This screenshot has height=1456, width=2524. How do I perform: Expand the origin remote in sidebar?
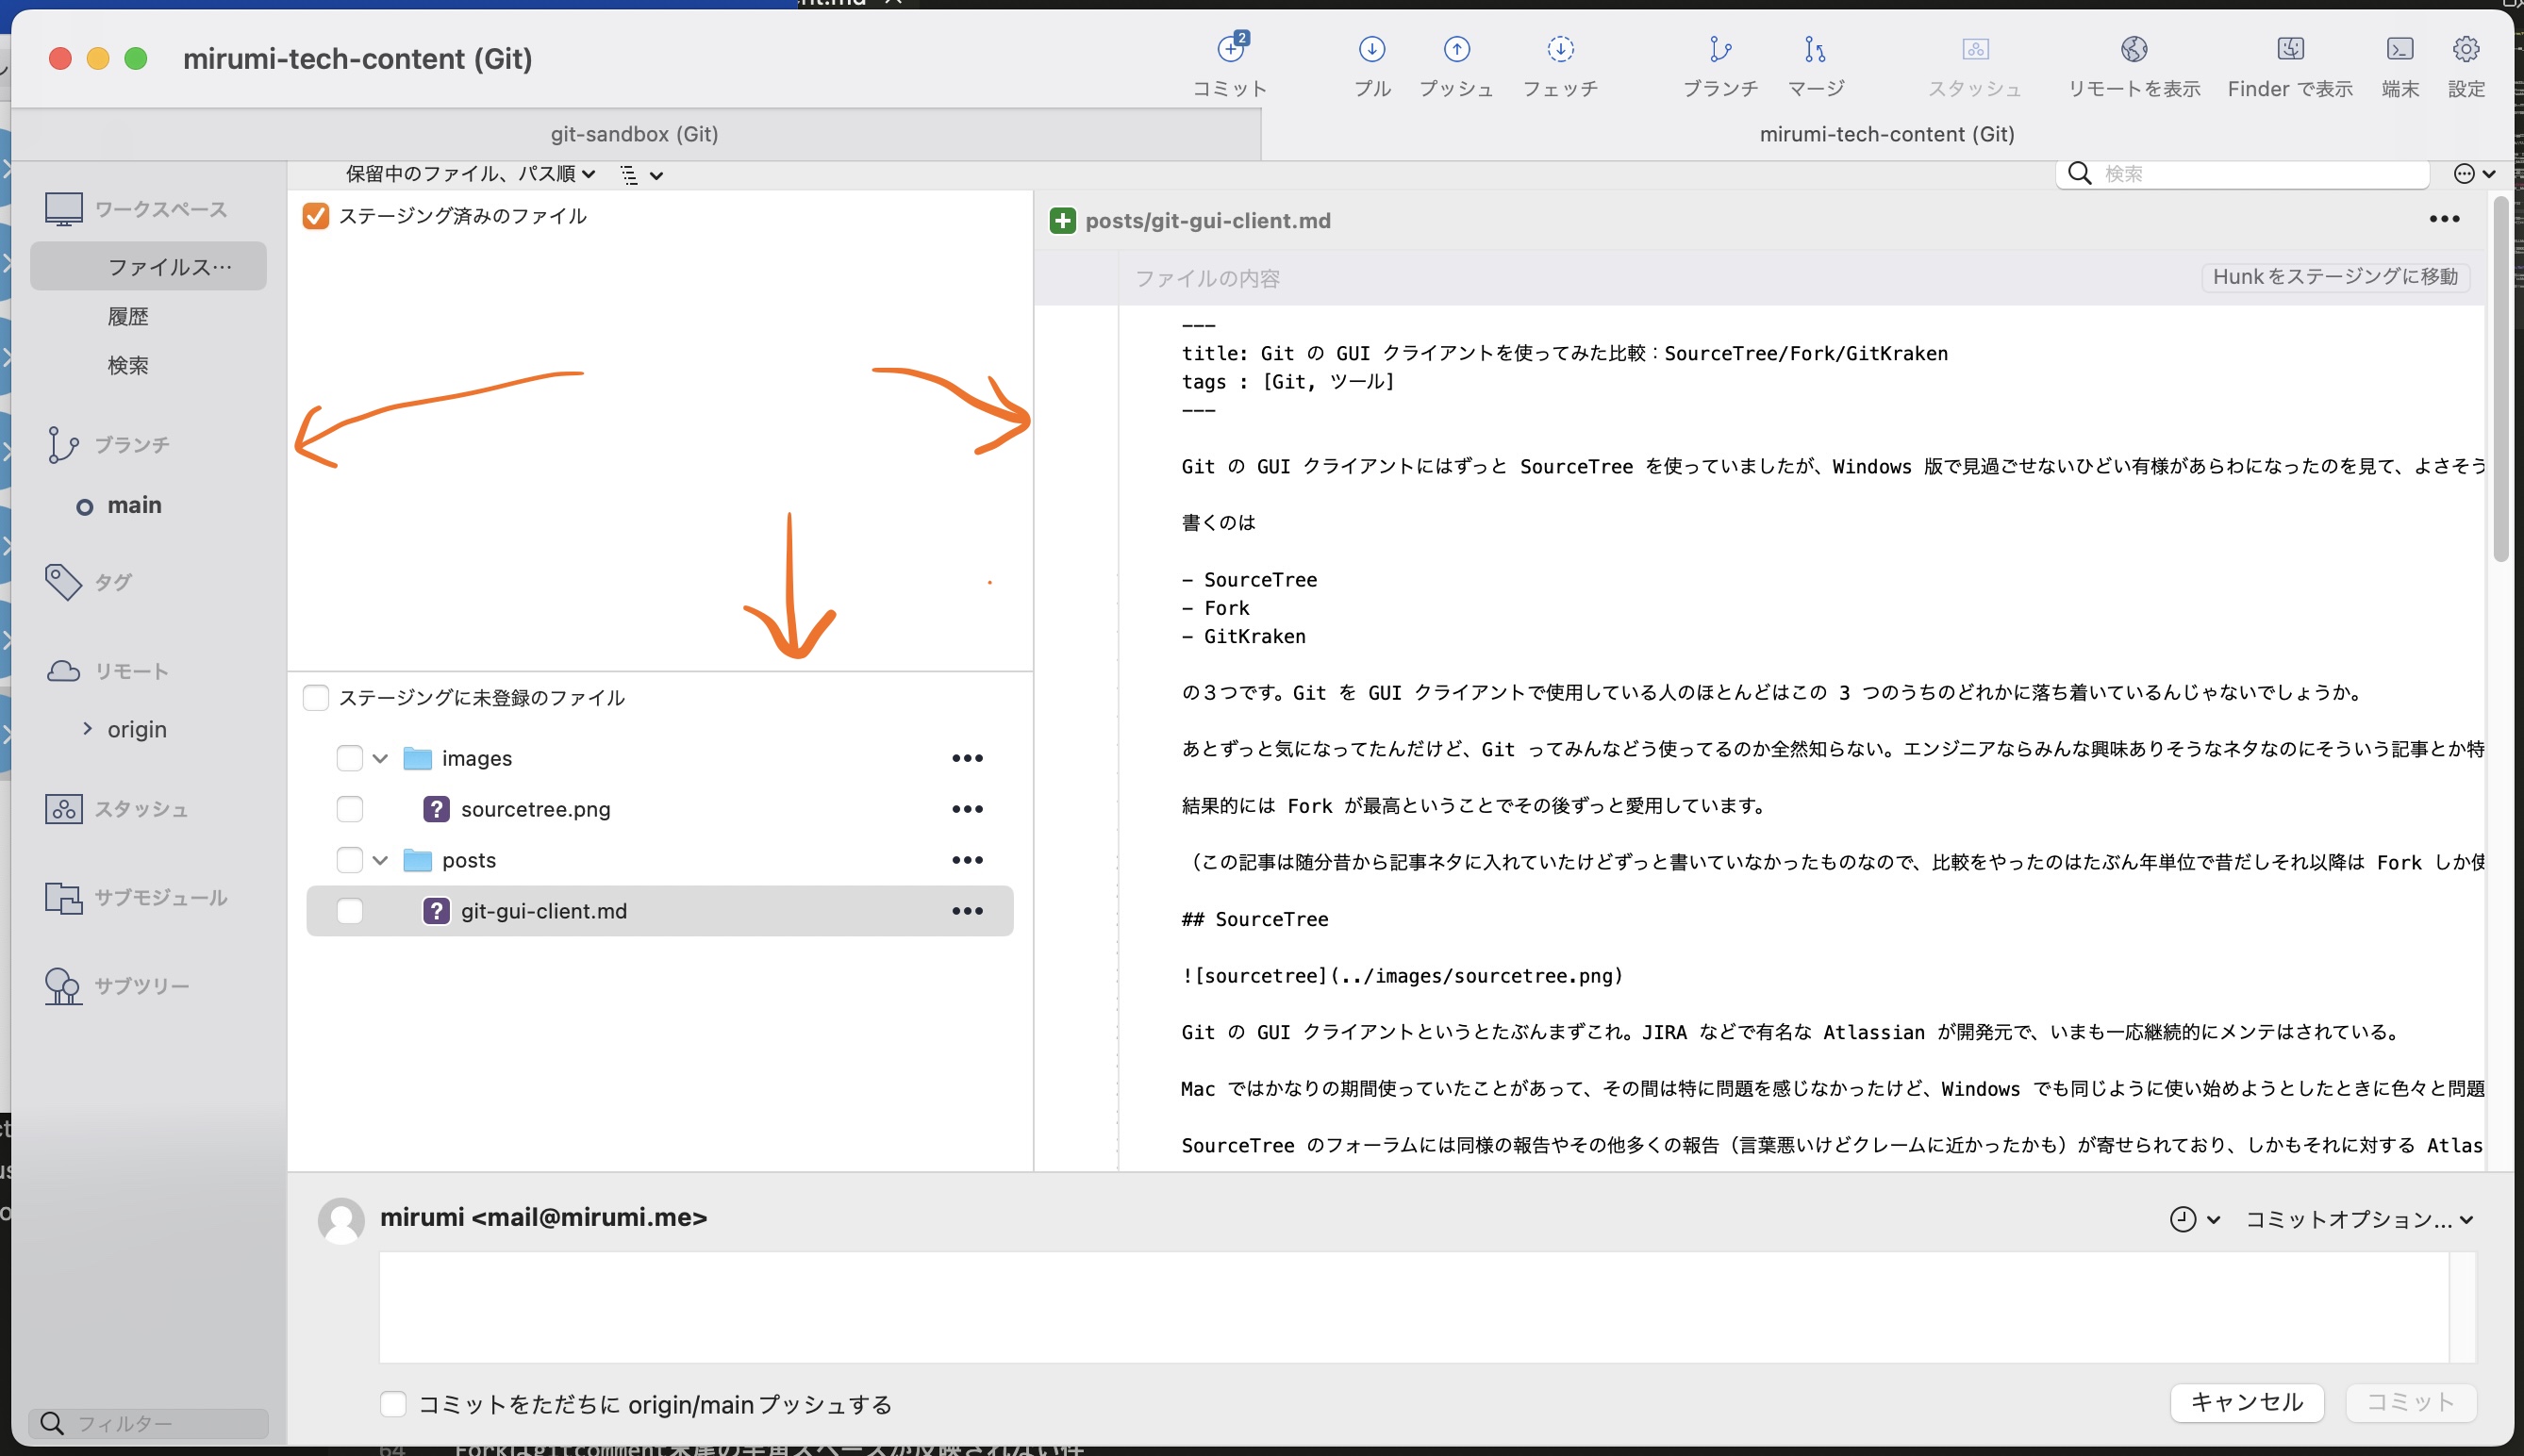[x=88, y=729]
